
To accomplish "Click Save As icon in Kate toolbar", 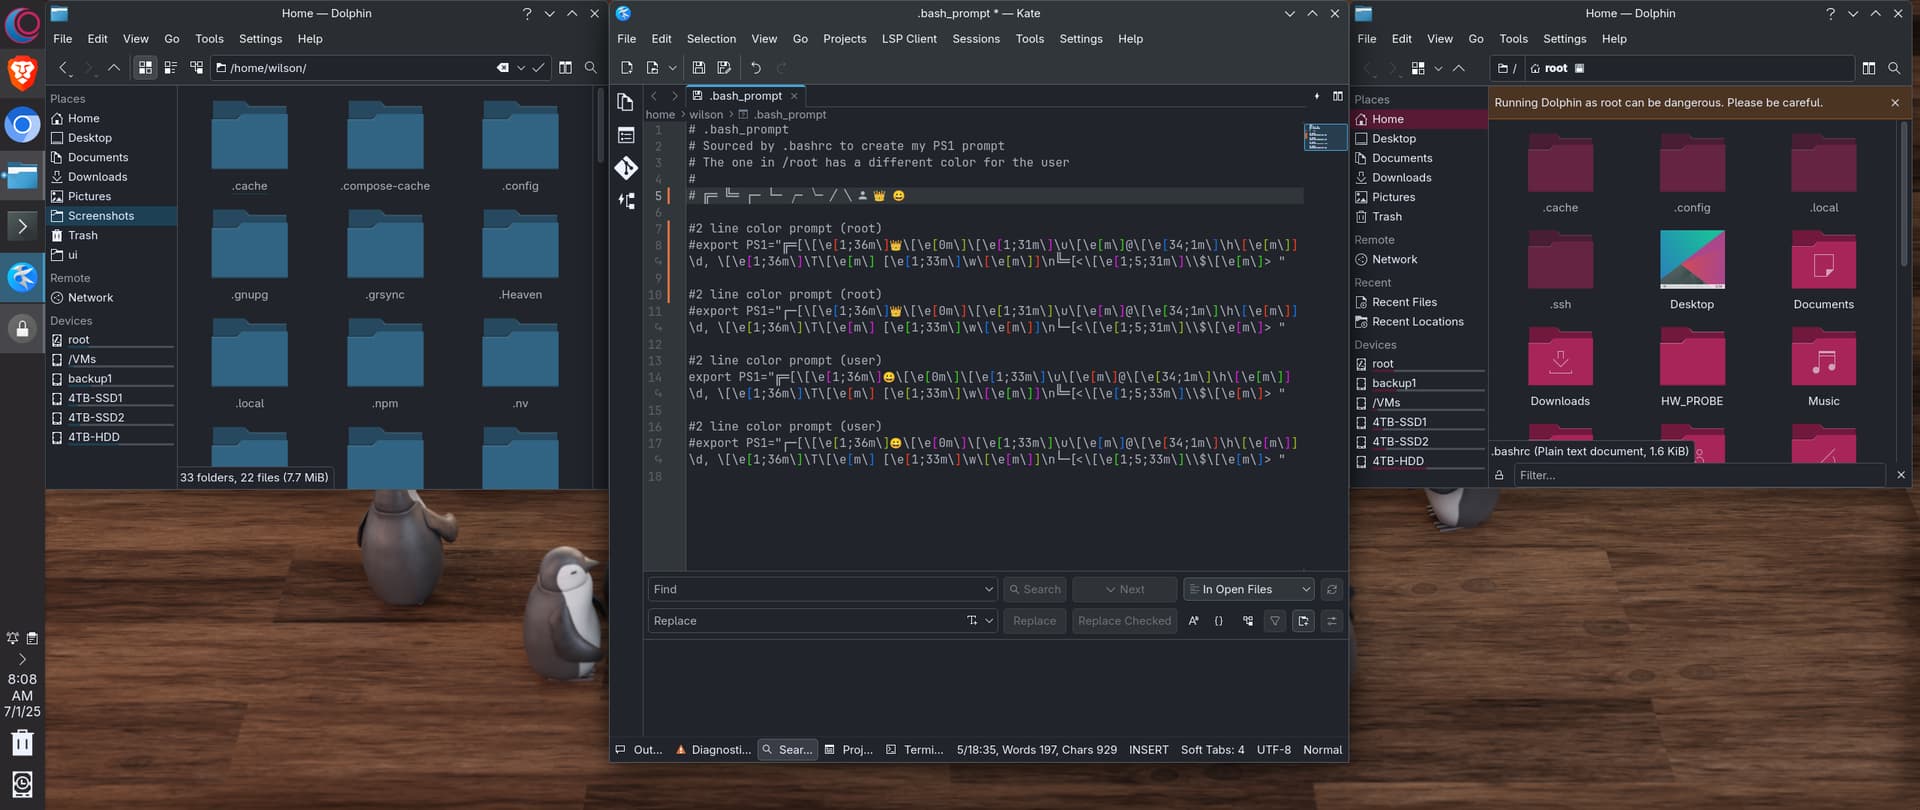I will click(x=724, y=68).
